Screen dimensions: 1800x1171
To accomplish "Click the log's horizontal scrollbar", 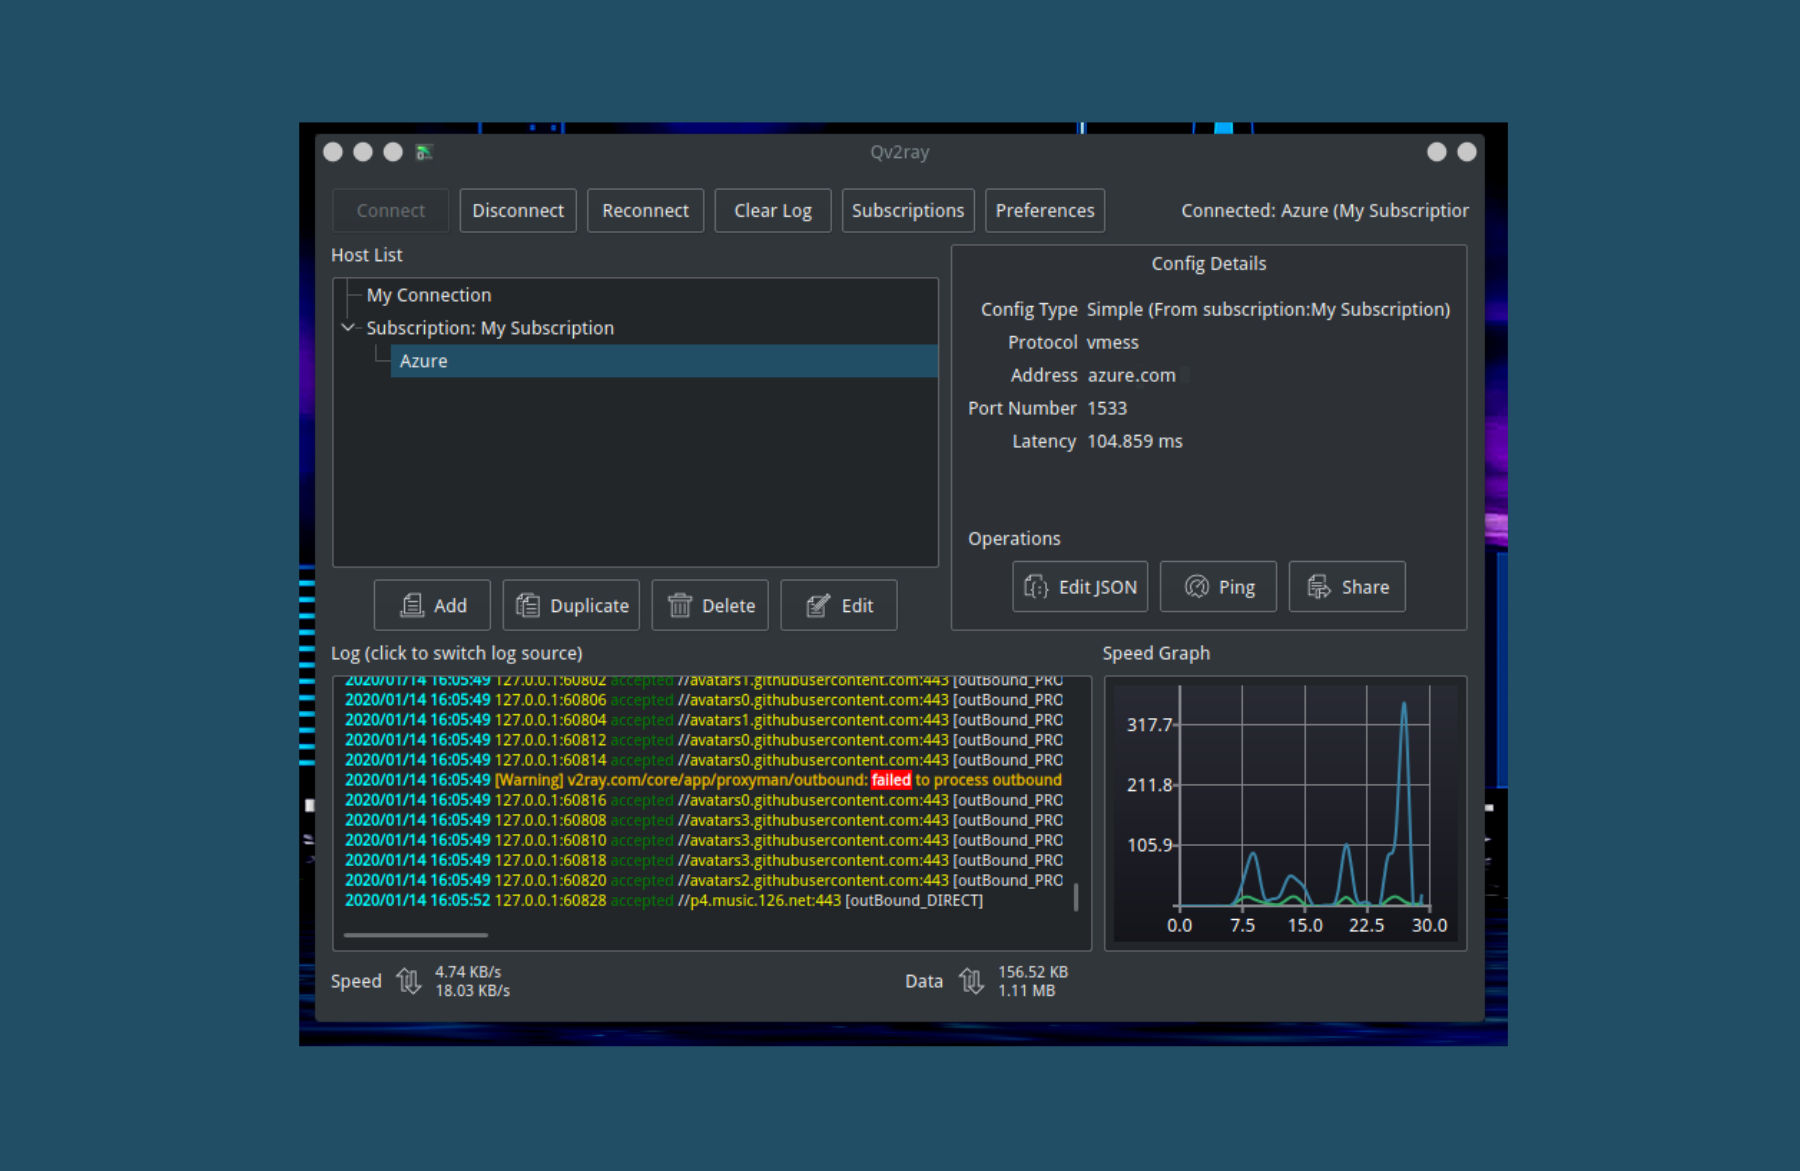I will [416, 935].
